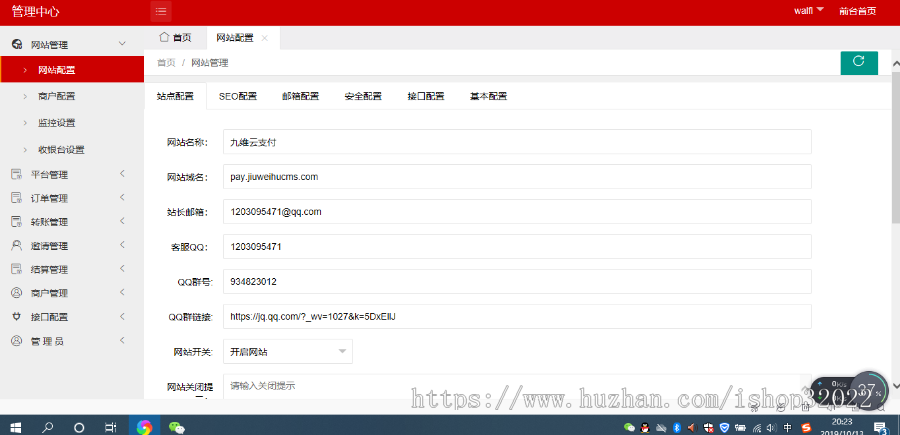Expand the 订单管理 sidebar group
Screen dimensions: 900x435
pyautogui.click(x=122, y=197)
